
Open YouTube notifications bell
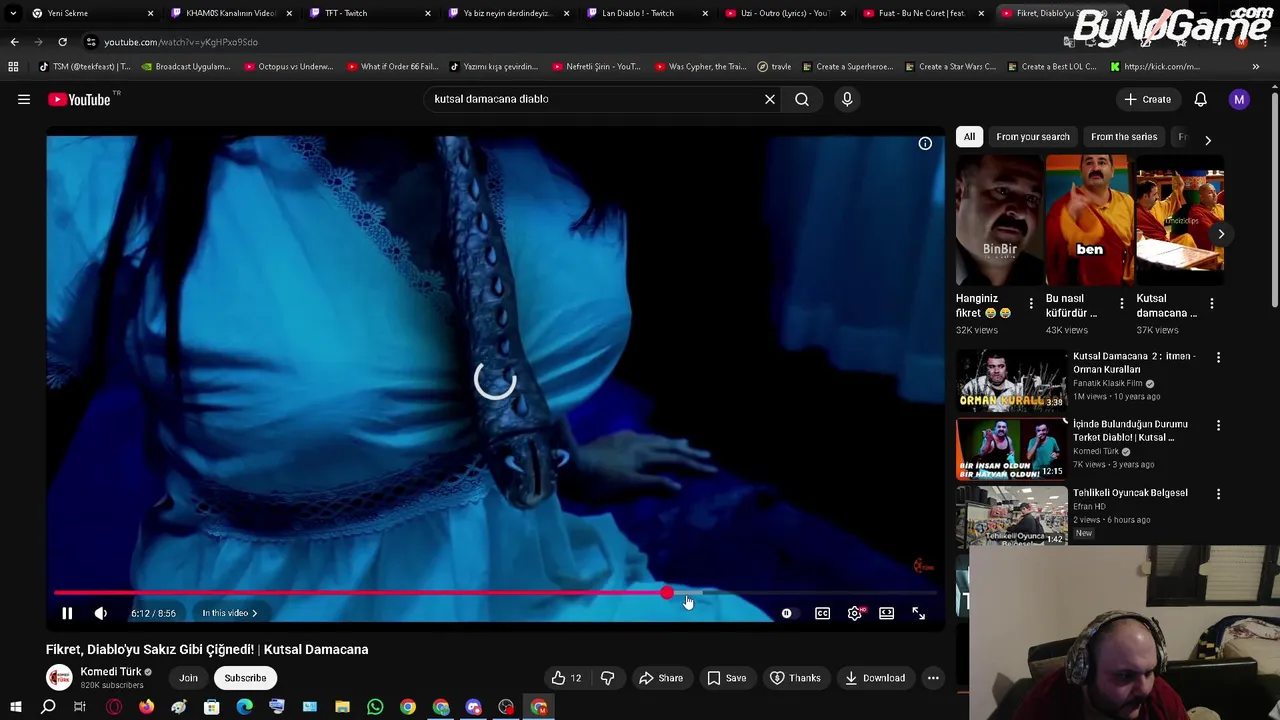coord(1200,99)
